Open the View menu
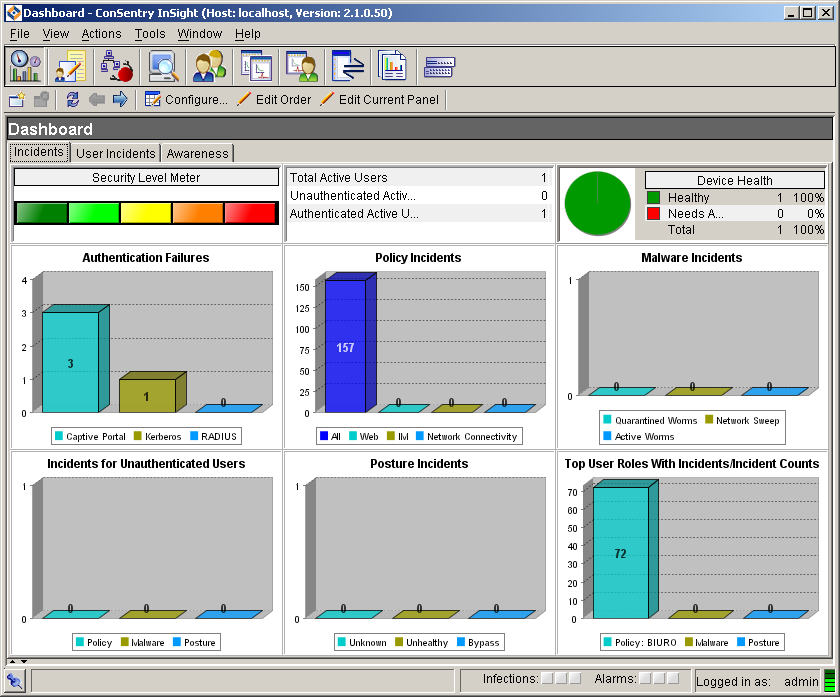Screen dimensions: 840x697 point(56,34)
